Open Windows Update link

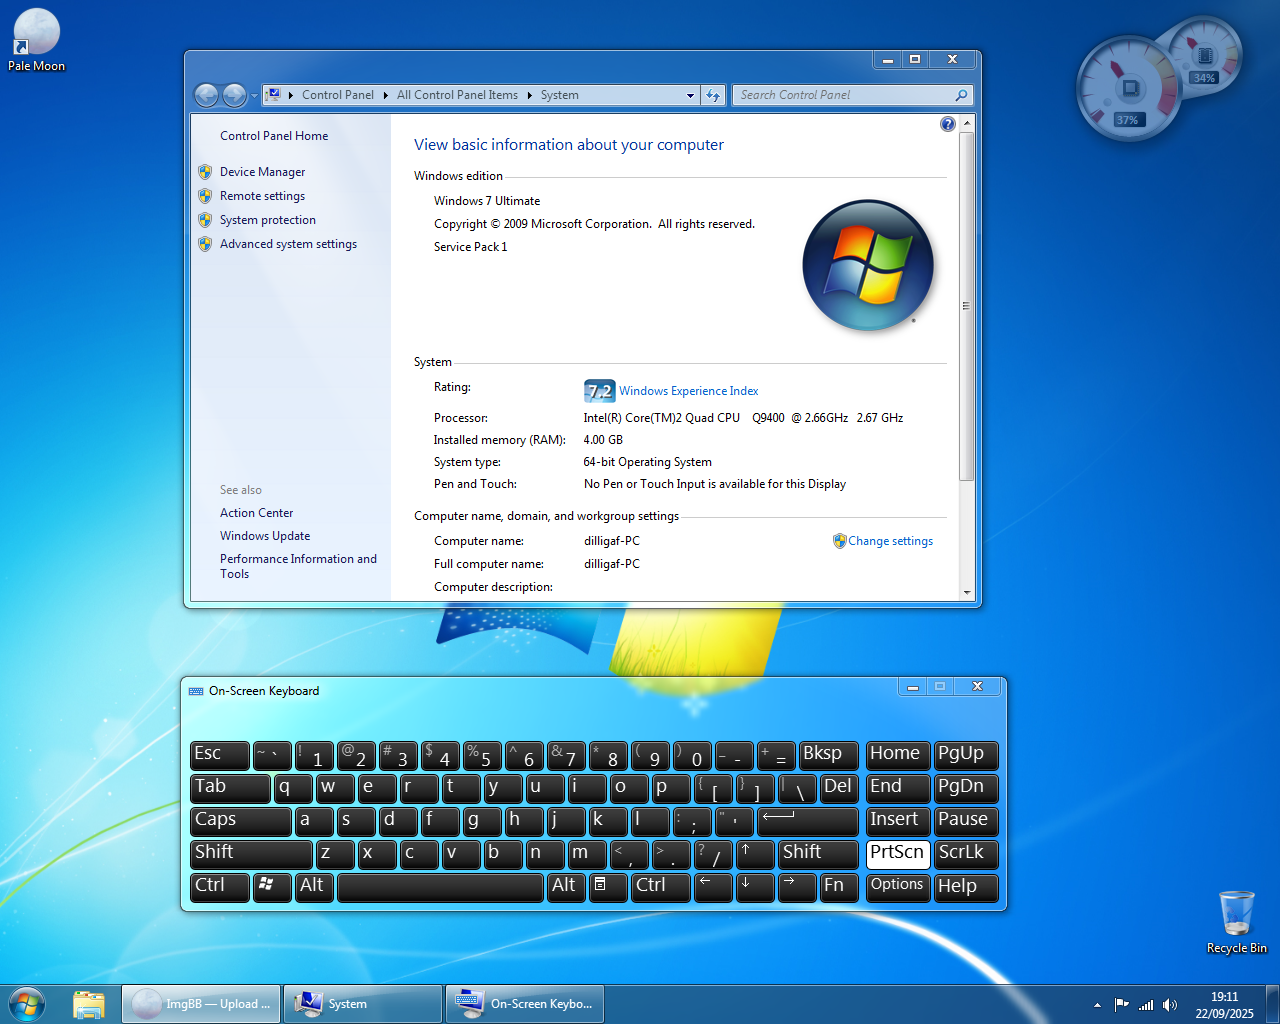265,536
